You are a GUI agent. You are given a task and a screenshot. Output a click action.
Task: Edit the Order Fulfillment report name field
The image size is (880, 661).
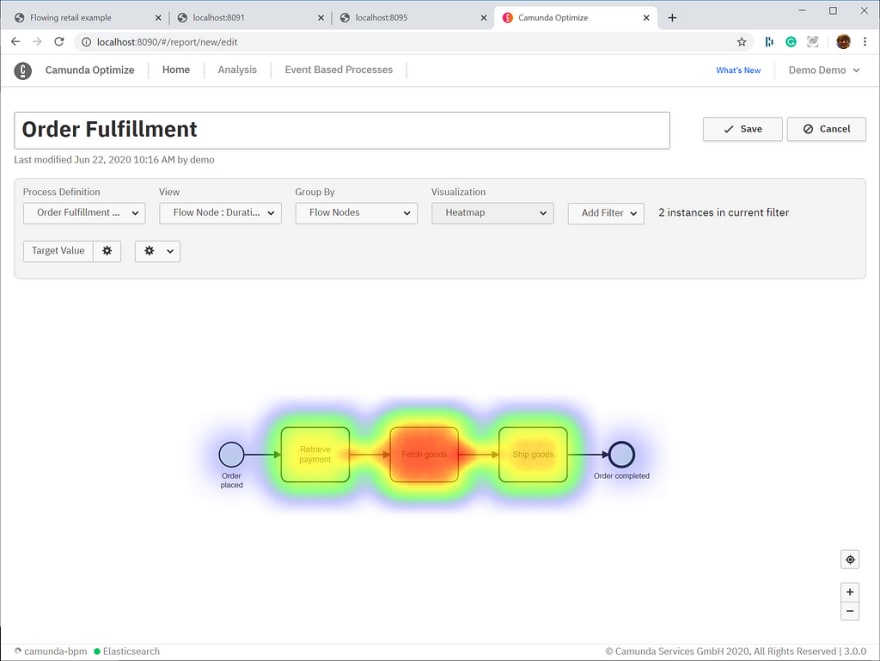(342, 130)
